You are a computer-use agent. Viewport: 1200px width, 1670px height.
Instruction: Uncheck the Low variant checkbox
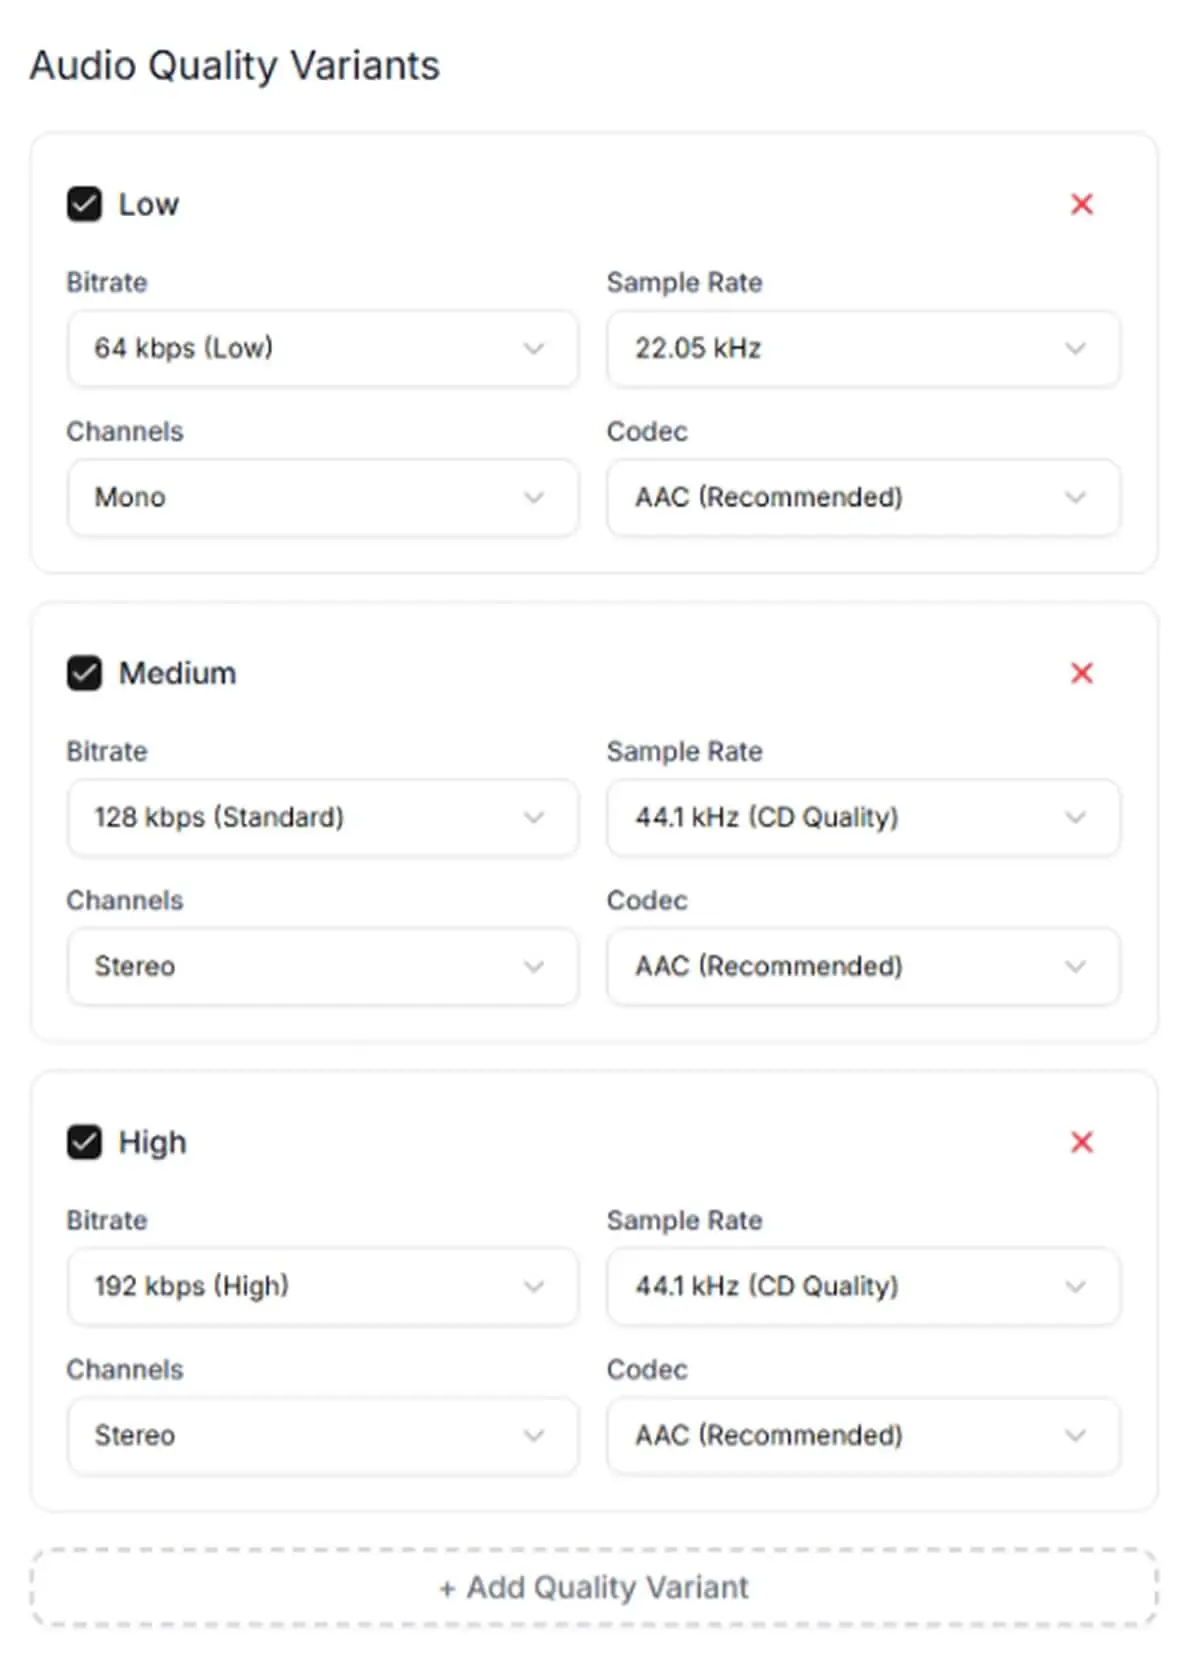coord(84,204)
